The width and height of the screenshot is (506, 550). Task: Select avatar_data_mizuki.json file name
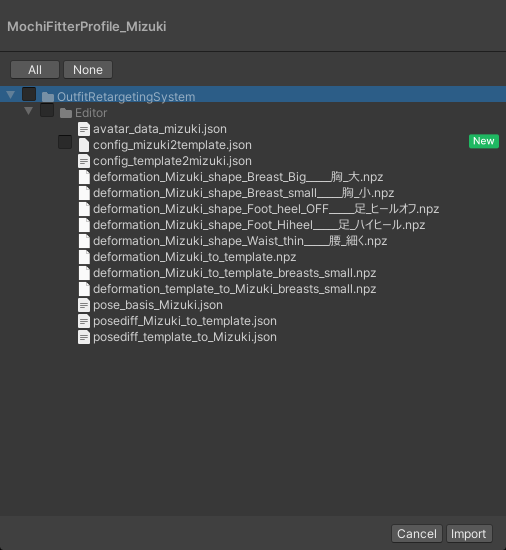point(160,129)
